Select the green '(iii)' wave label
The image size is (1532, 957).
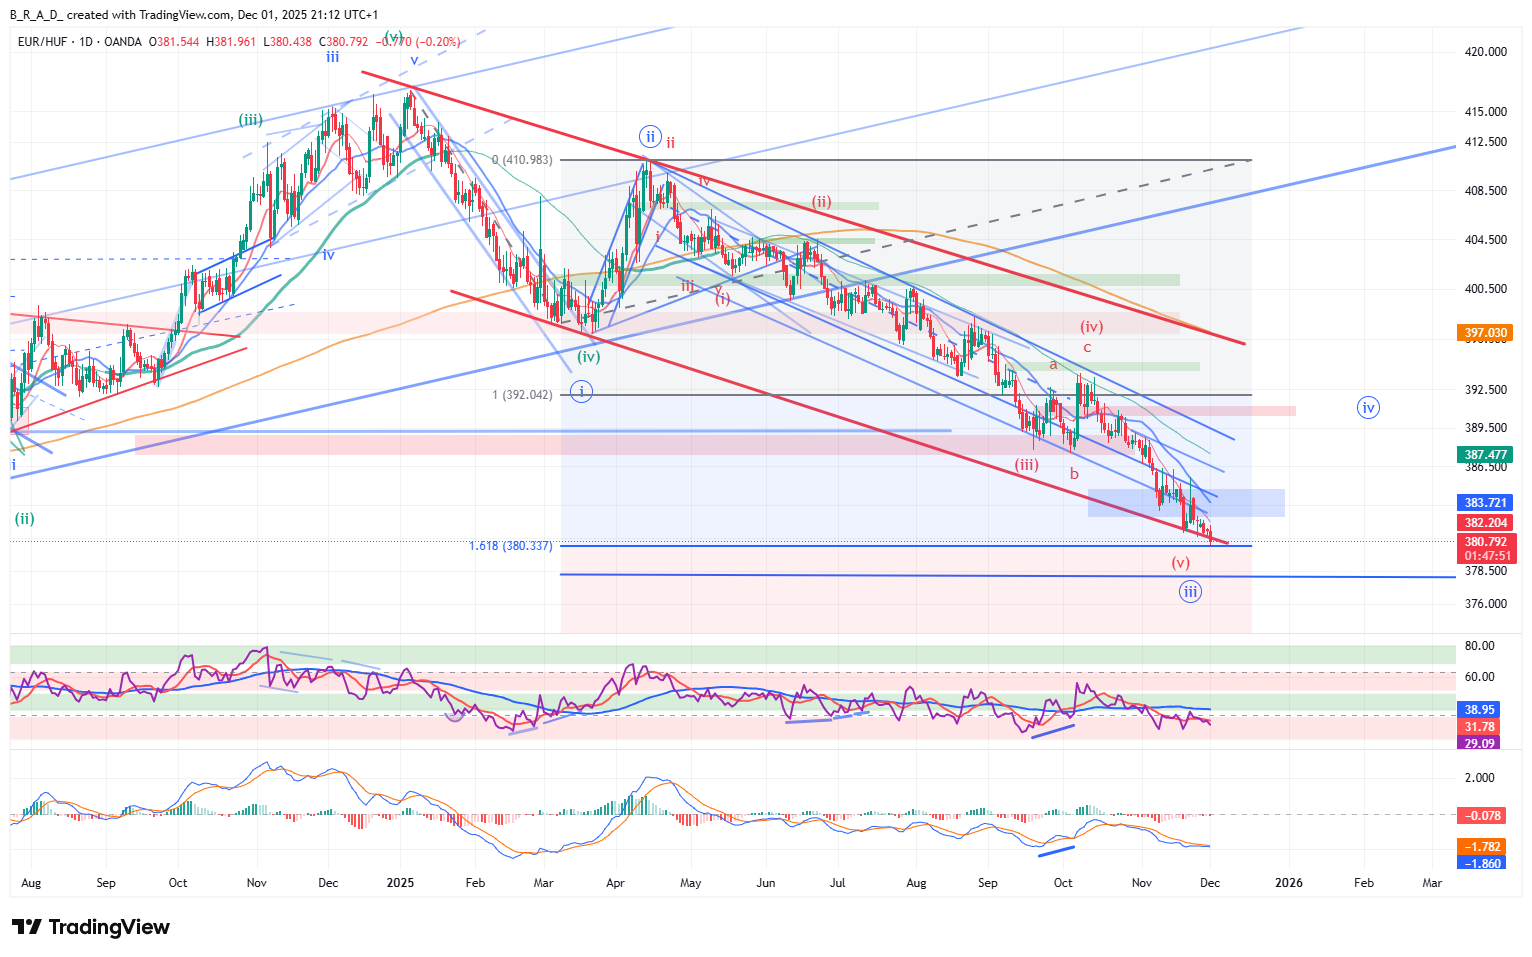250,120
